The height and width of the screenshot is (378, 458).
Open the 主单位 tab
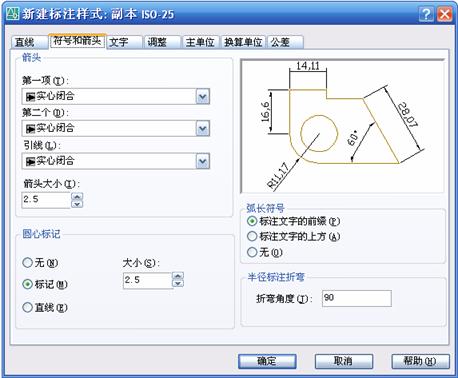pyautogui.click(x=200, y=42)
